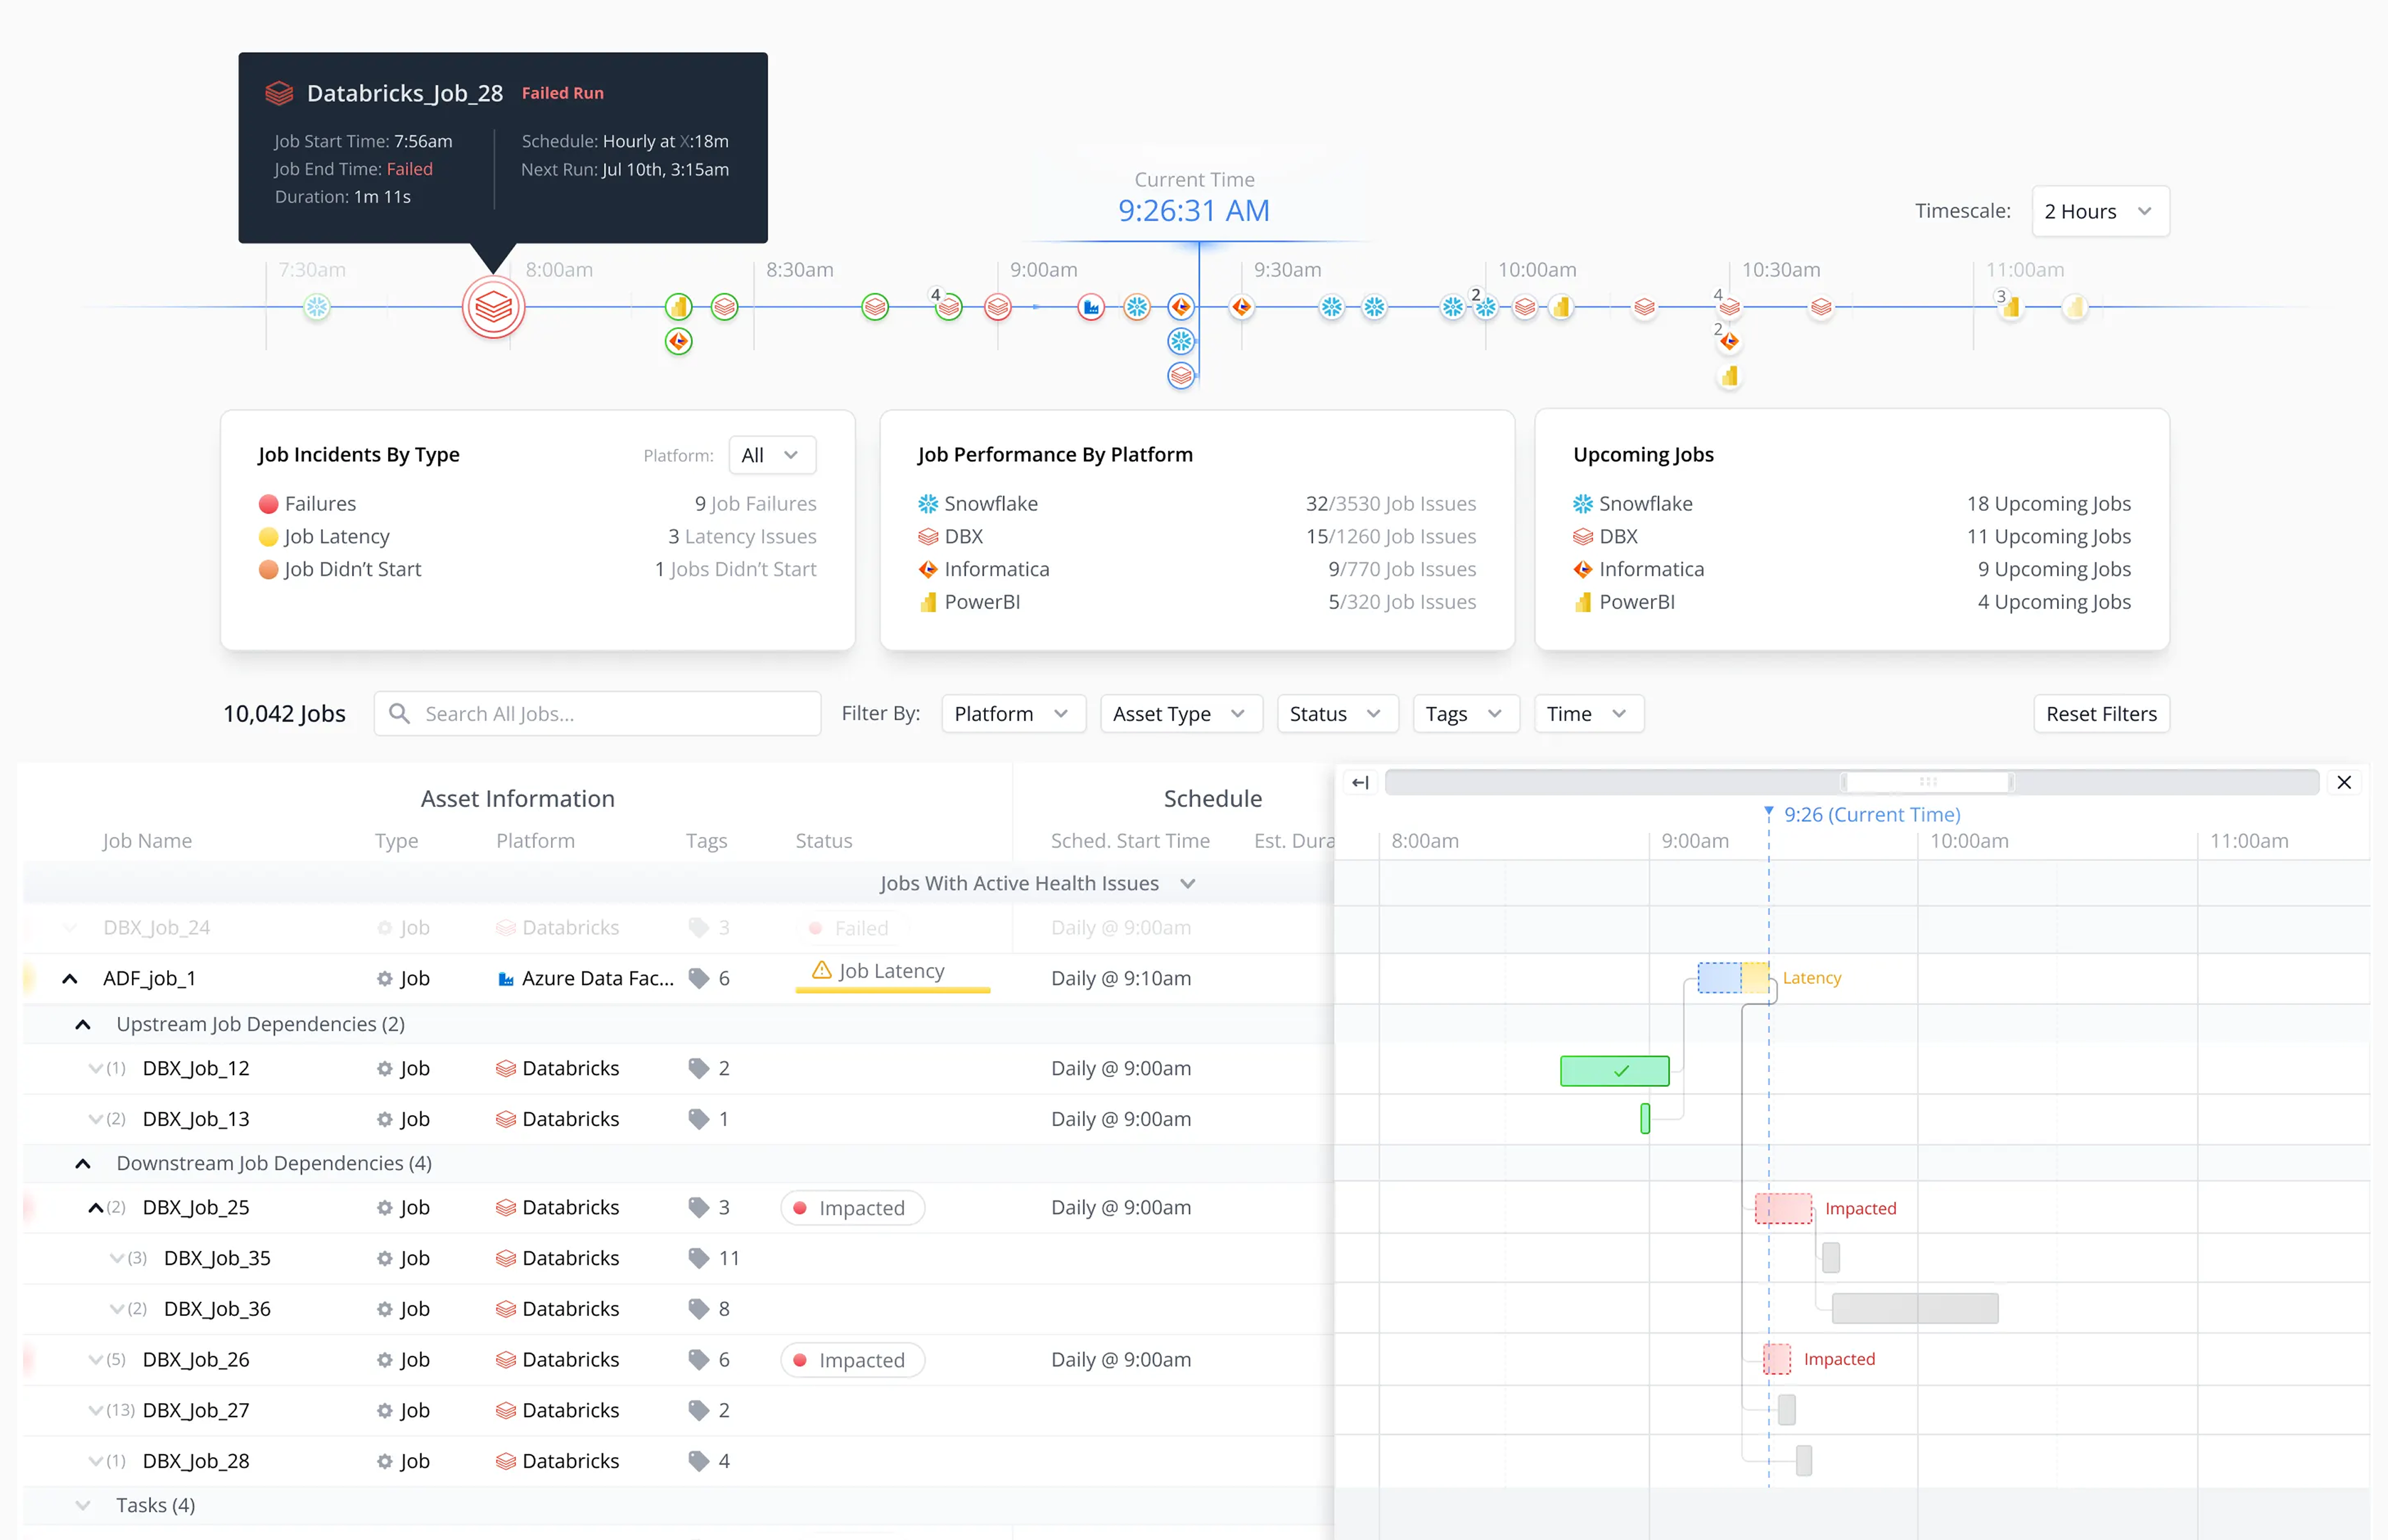
Task: Click the Job Latency warning icon
Action: pos(822,970)
